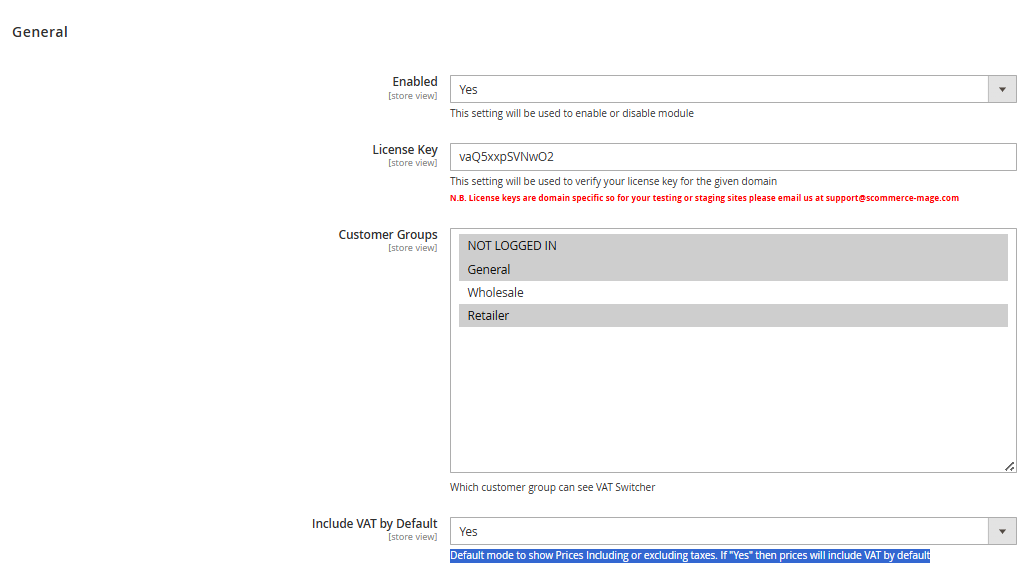This screenshot has width=1022, height=588.
Task: Click the red license key domain notice
Action: coord(704,198)
